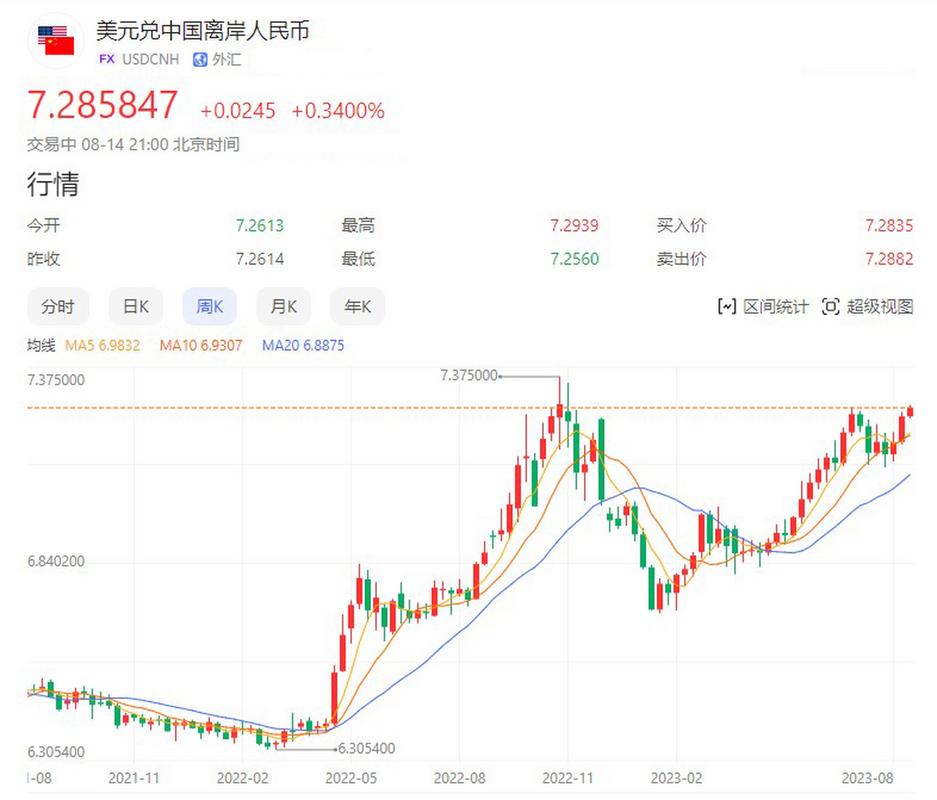Click the USDCNH ticker symbol
Image resolution: width=937 pixels, height=800 pixels.
[x=151, y=59]
